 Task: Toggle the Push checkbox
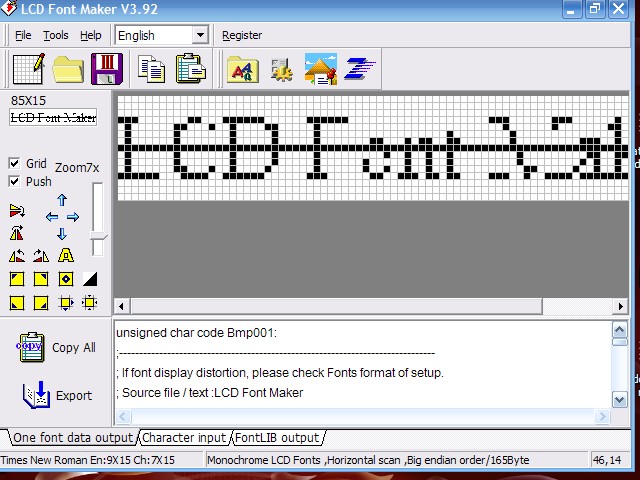point(14,181)
